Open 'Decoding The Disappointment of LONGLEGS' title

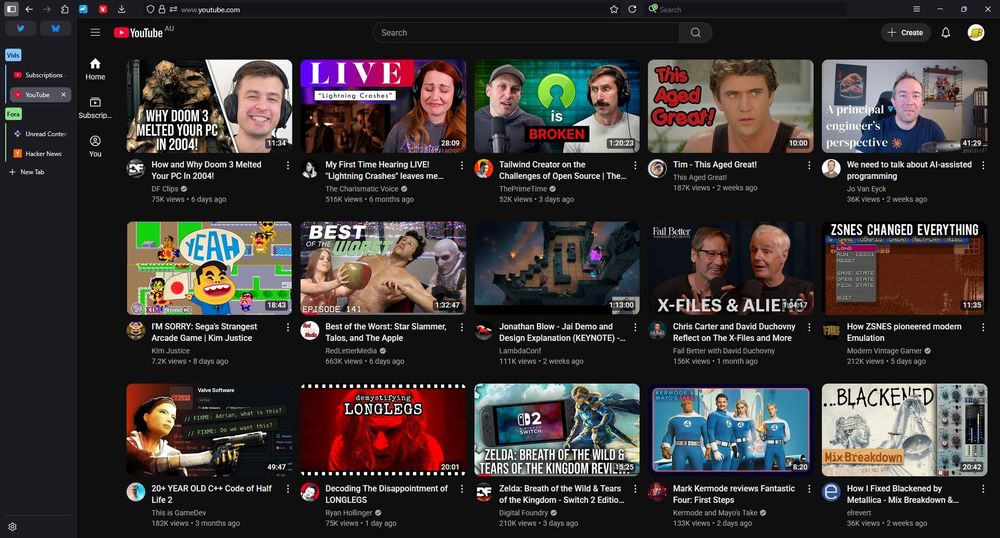(386, 494)
